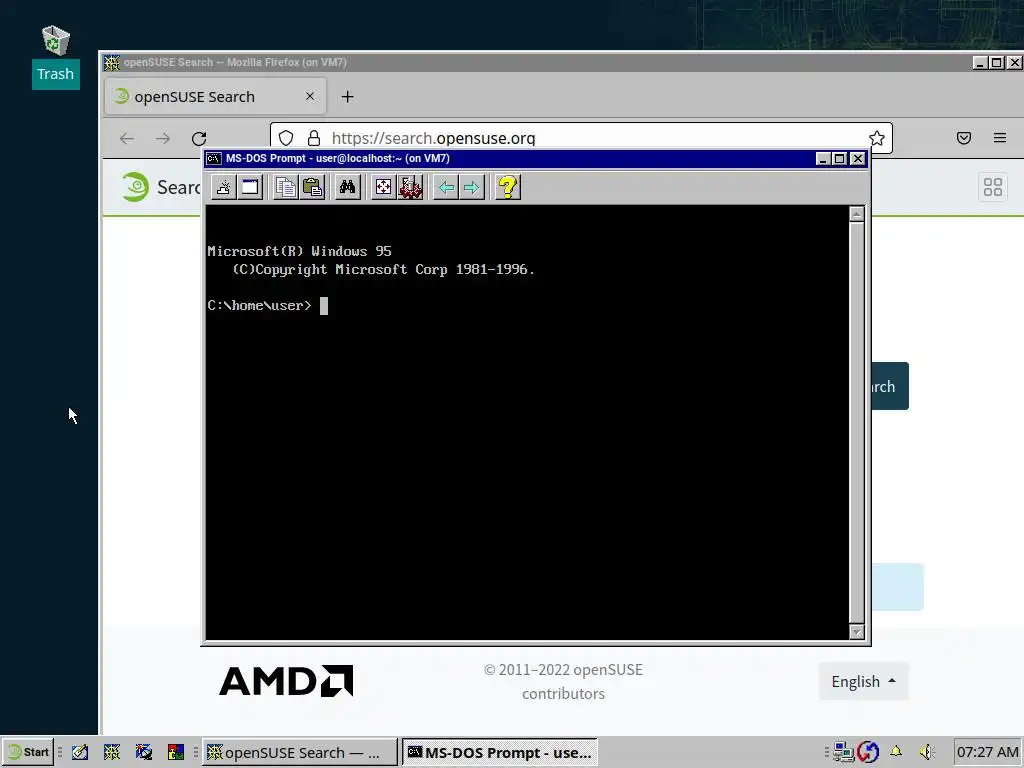The height and width of the screenshot is (768, 1024).
Task: Select the openSUSE Search tab
Action: click(x=216, y=97)
